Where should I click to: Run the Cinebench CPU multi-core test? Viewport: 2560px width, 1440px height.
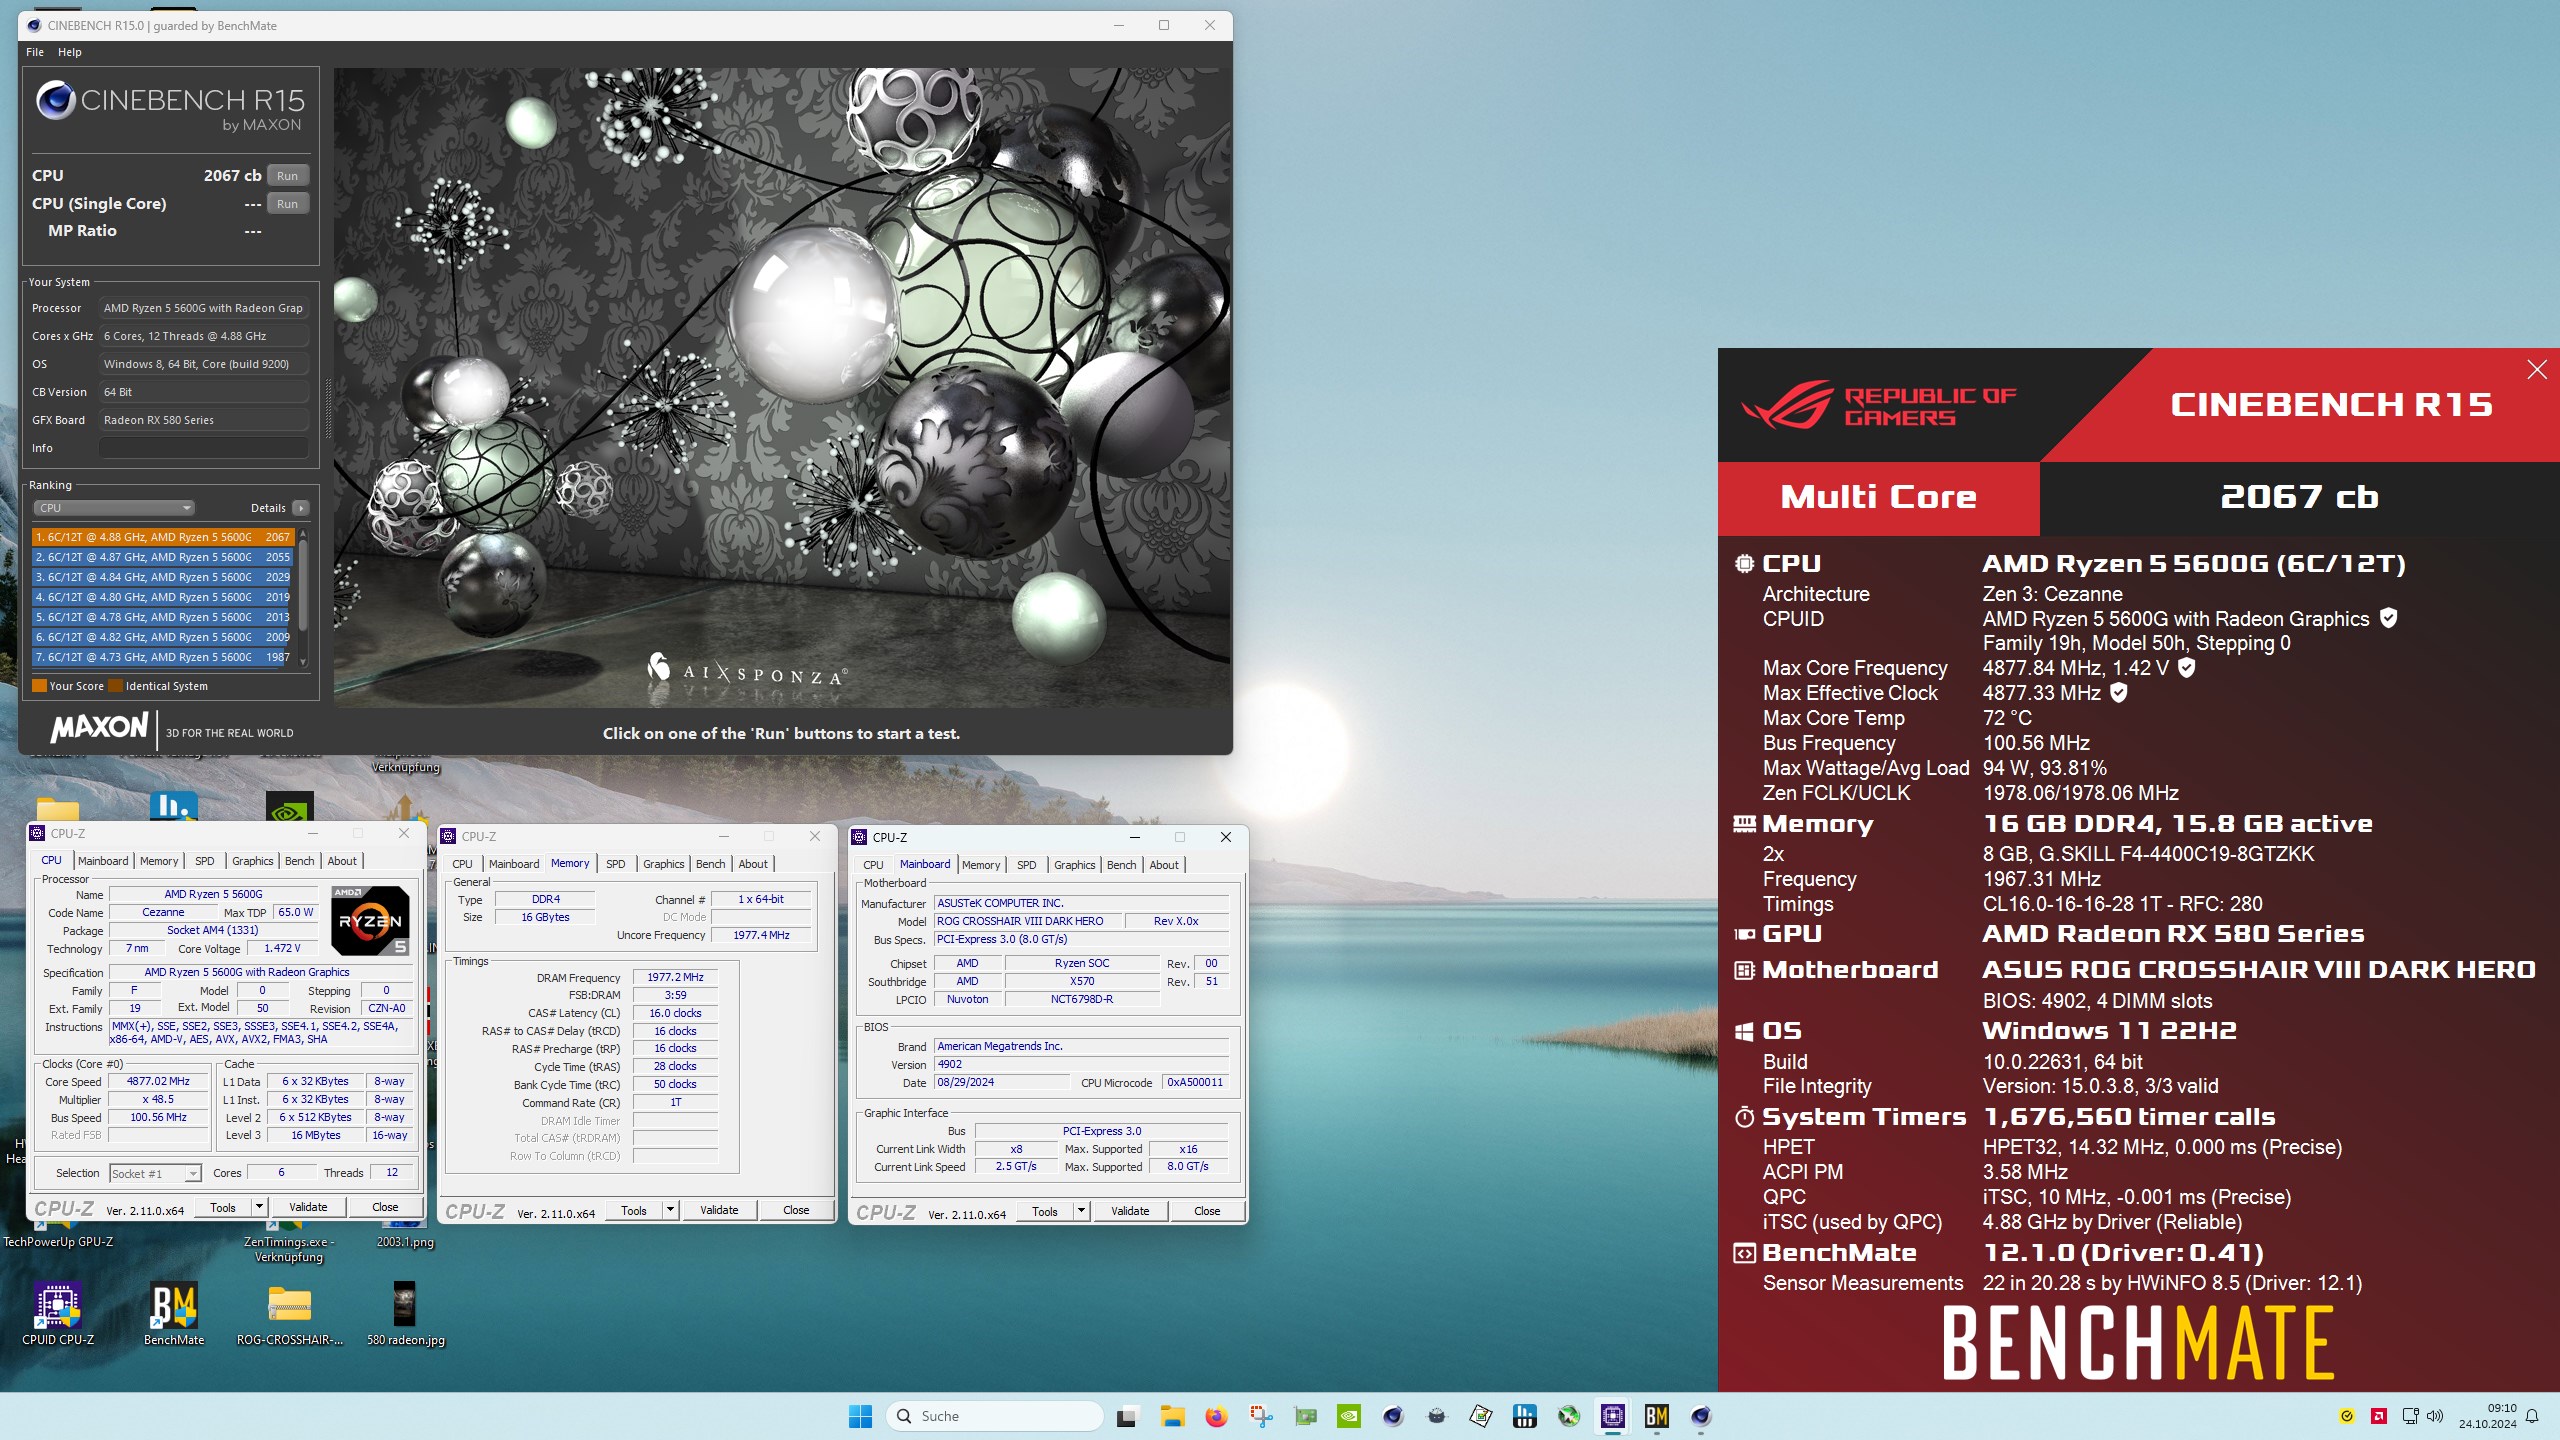click(x=288, y=175)
